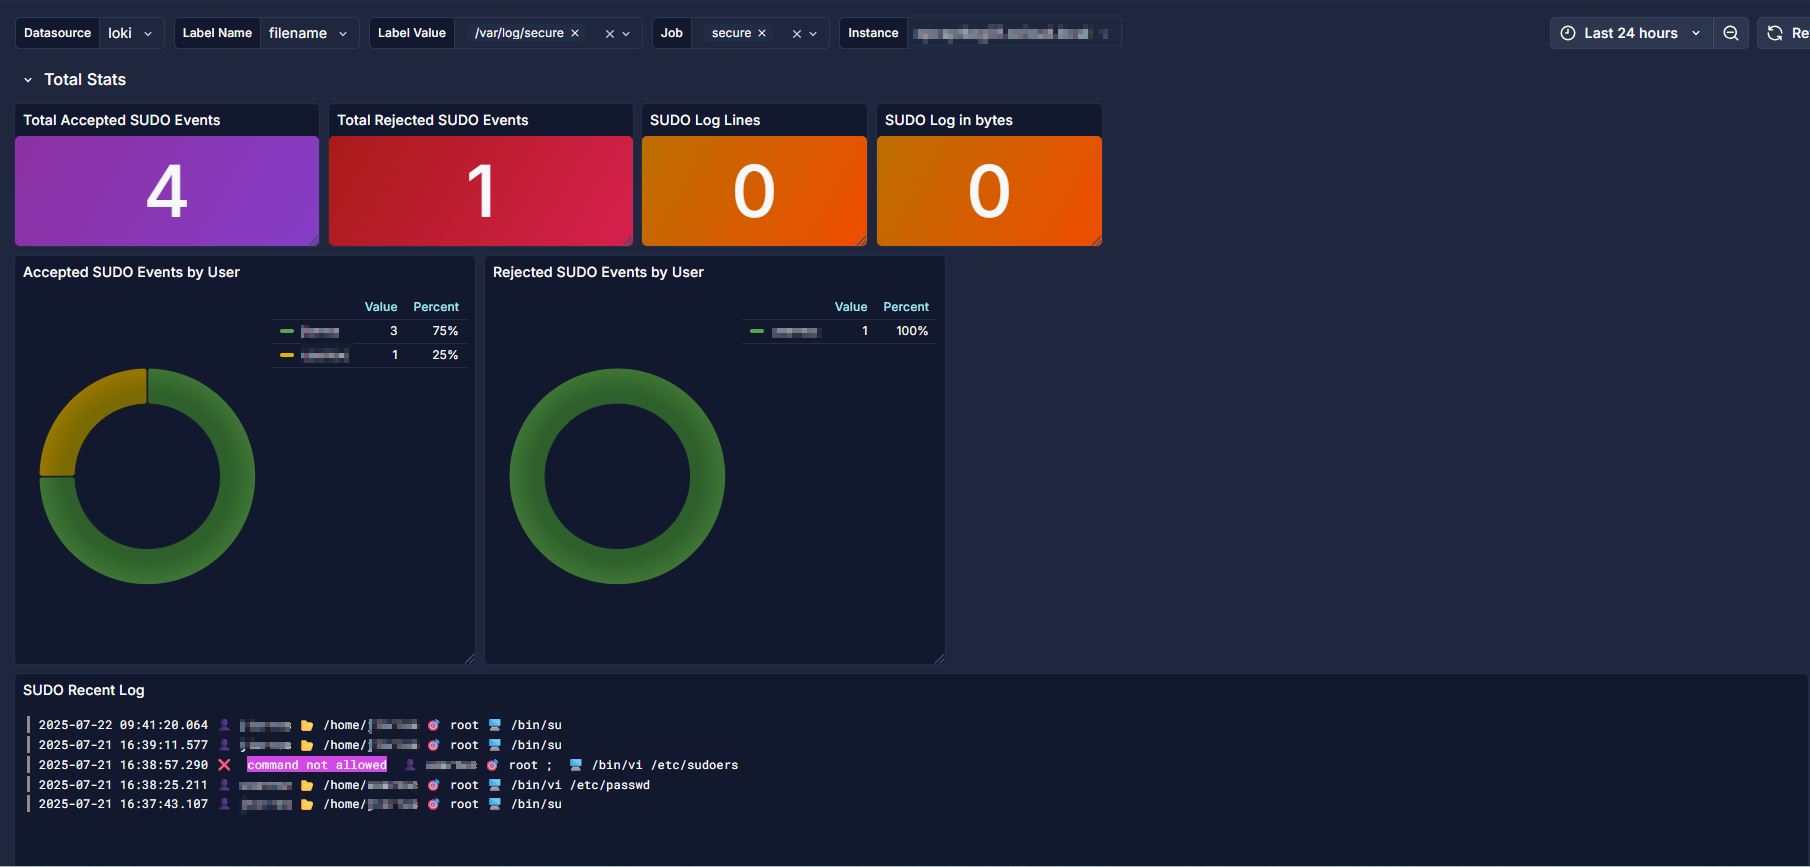The image size is (1810, 867).
Task: Open the Last 24 hours time picker
Action: tap(1630, 33)
